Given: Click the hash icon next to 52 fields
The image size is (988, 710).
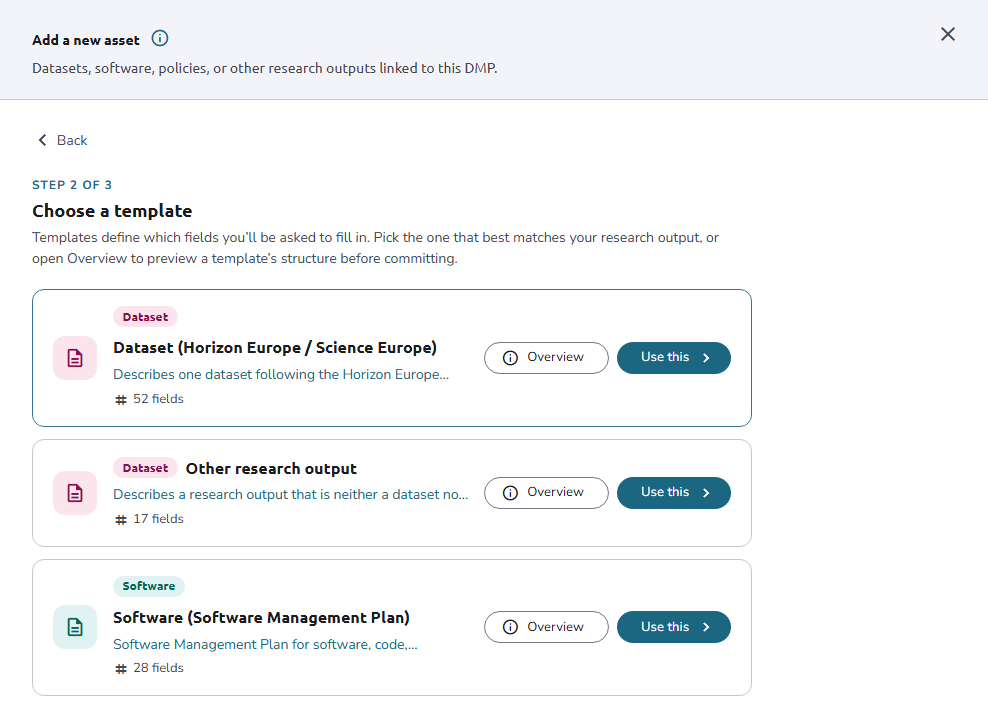Looking at the screenshot, I should pos(121,399).
